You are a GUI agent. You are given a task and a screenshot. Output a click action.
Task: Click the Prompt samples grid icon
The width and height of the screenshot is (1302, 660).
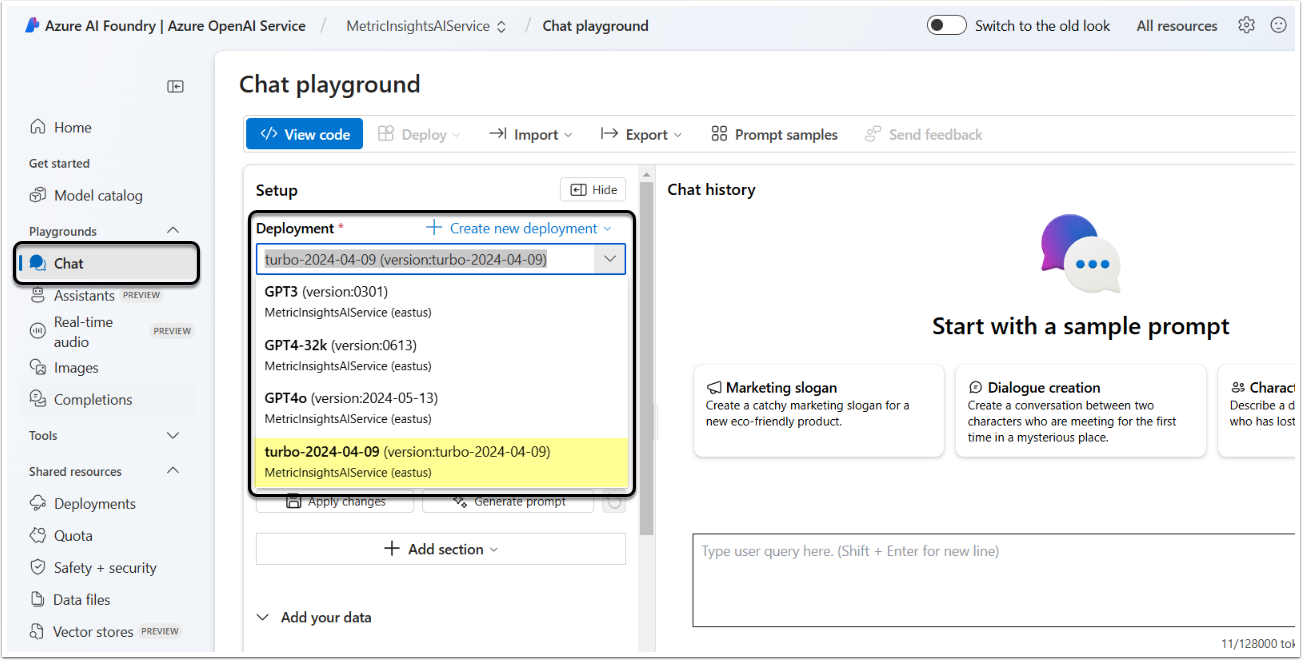[719, 134]
